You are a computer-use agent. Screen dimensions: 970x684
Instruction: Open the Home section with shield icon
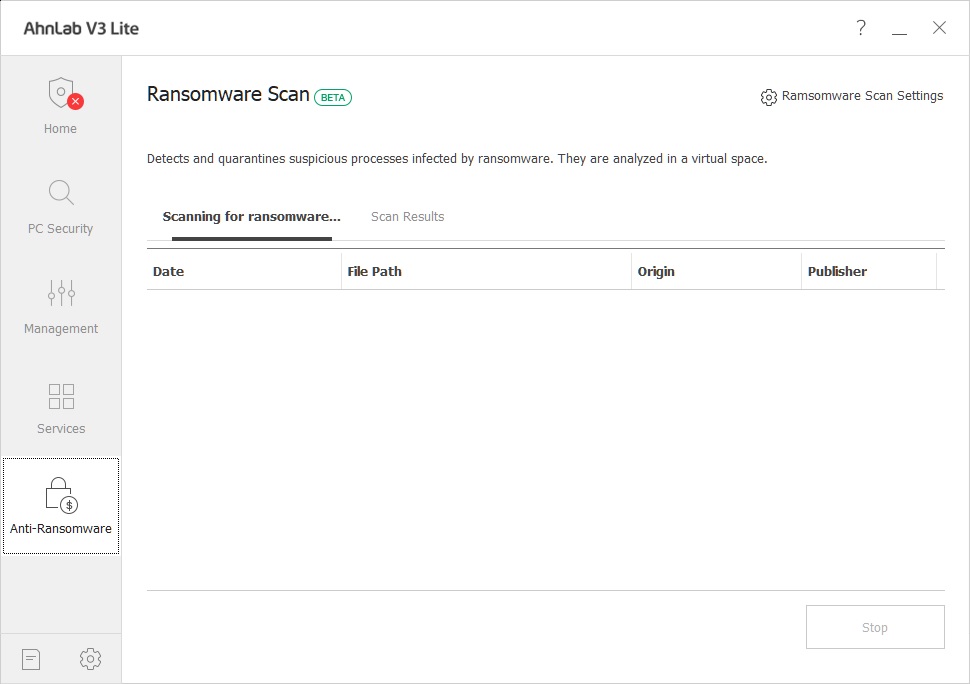[x=61, y=105]
